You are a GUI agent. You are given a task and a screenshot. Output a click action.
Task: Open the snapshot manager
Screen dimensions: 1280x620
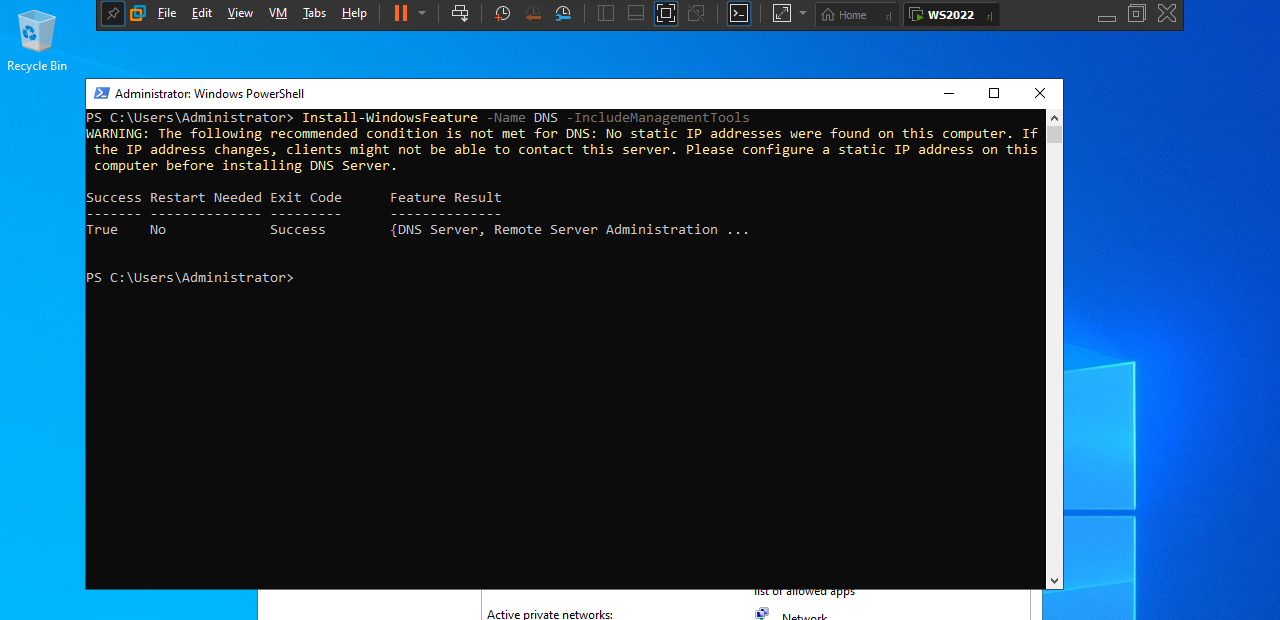564,14
